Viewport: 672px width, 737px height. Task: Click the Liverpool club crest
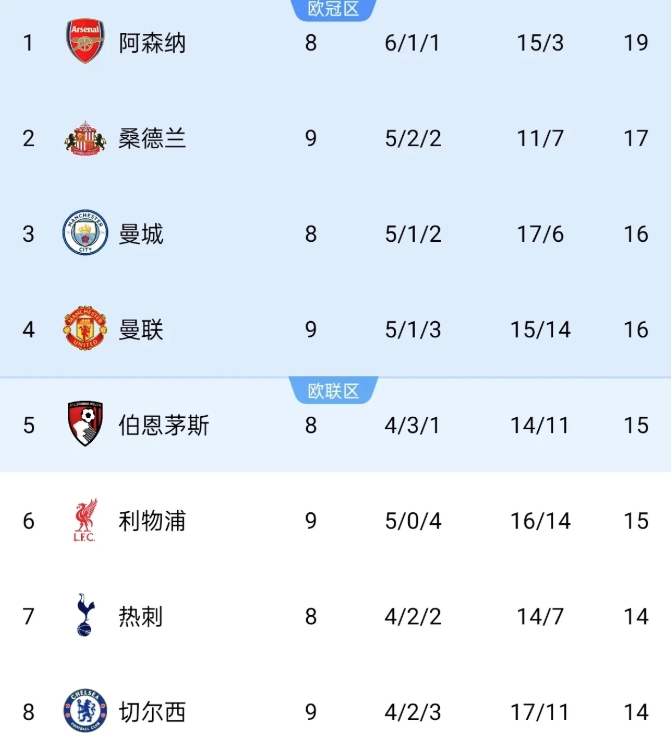point(85,521)
